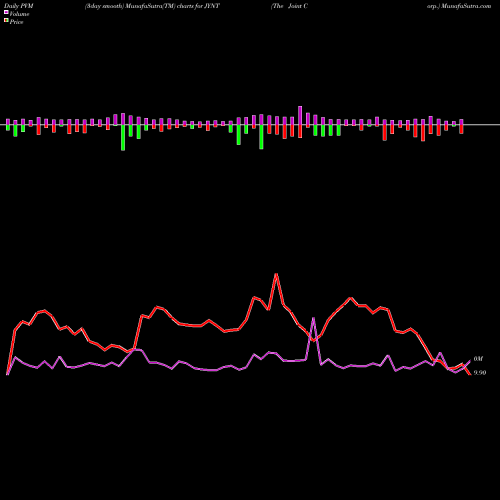
Task: Click the highest peak of the red price line
Action: coord(276,275)
